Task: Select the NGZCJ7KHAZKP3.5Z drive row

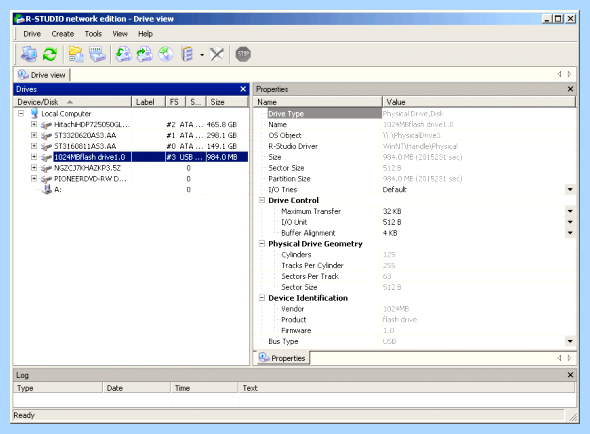Action: pyautogui.click(x=131, y=168)
